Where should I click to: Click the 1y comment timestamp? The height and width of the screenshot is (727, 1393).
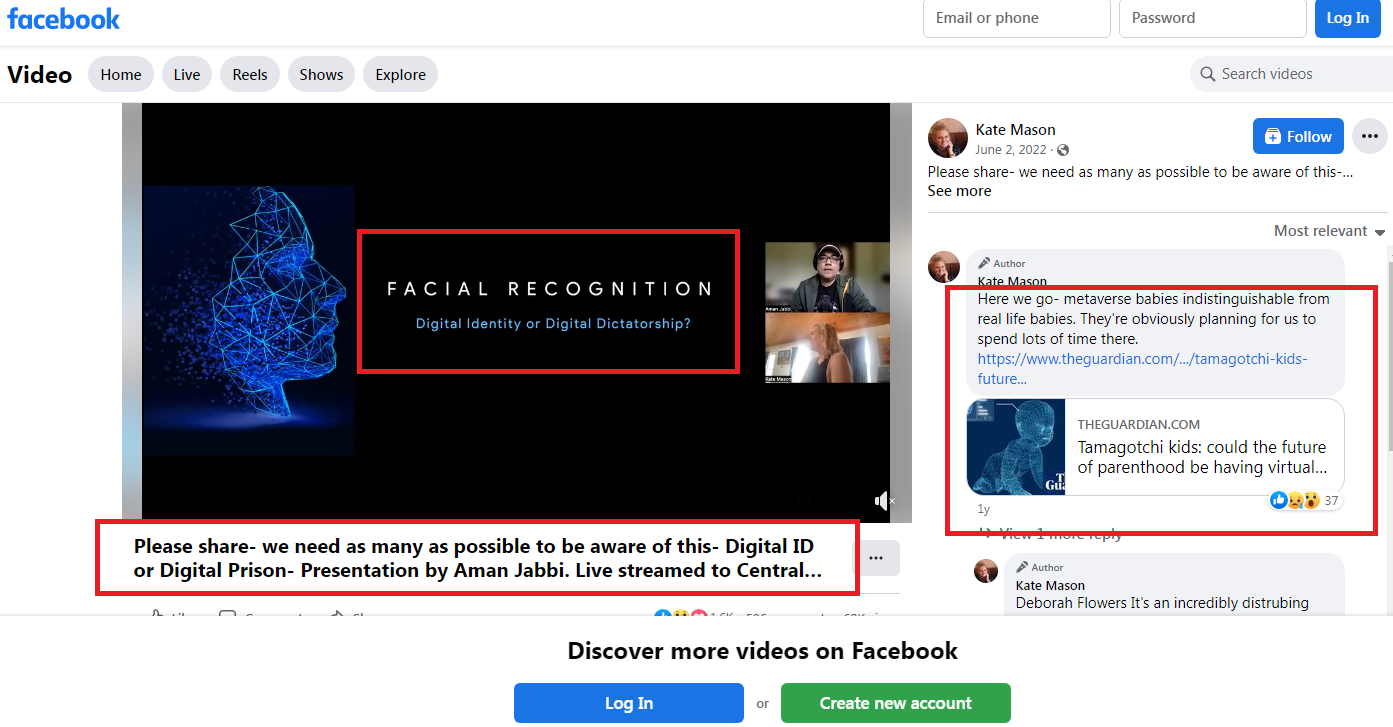[x=984, y=509]
